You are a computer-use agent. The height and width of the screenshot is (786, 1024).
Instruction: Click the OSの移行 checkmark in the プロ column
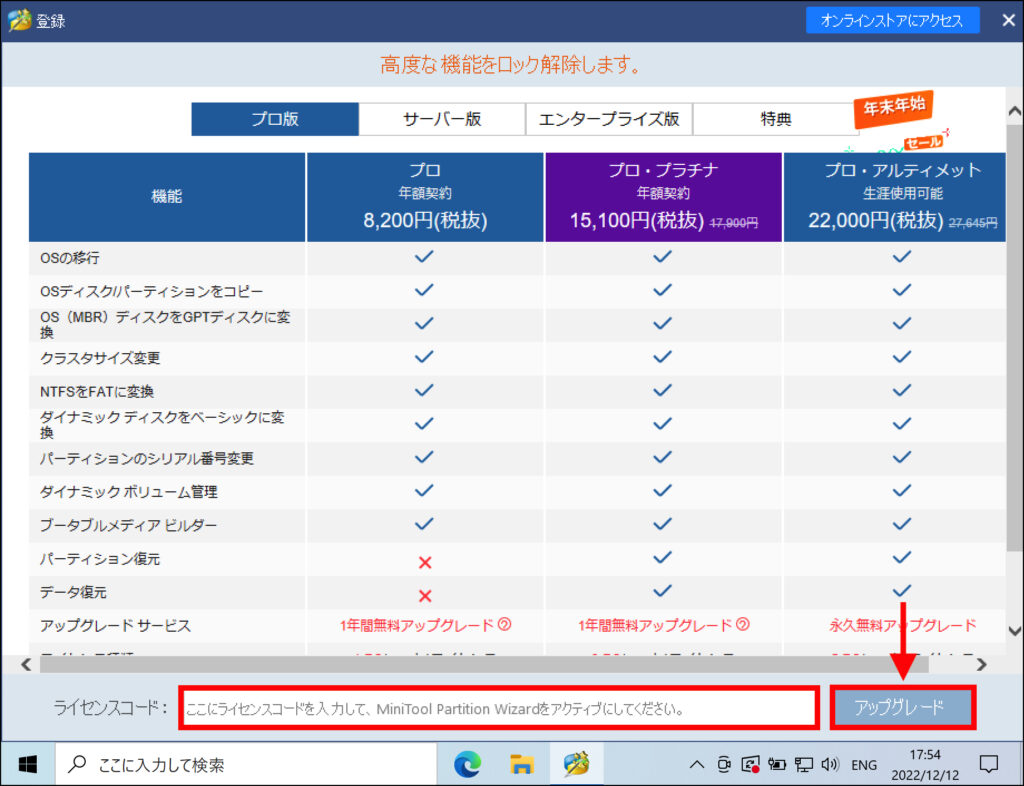(x=424, y=257)
